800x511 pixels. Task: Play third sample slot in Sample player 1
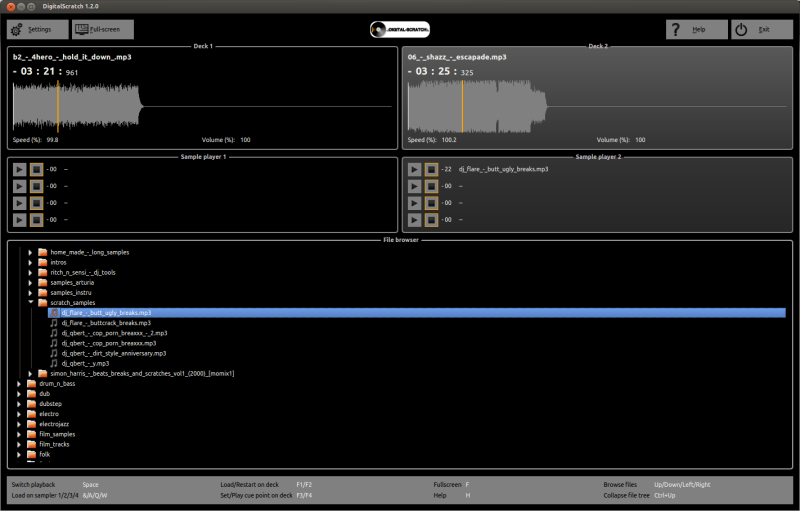coord(19,203)
